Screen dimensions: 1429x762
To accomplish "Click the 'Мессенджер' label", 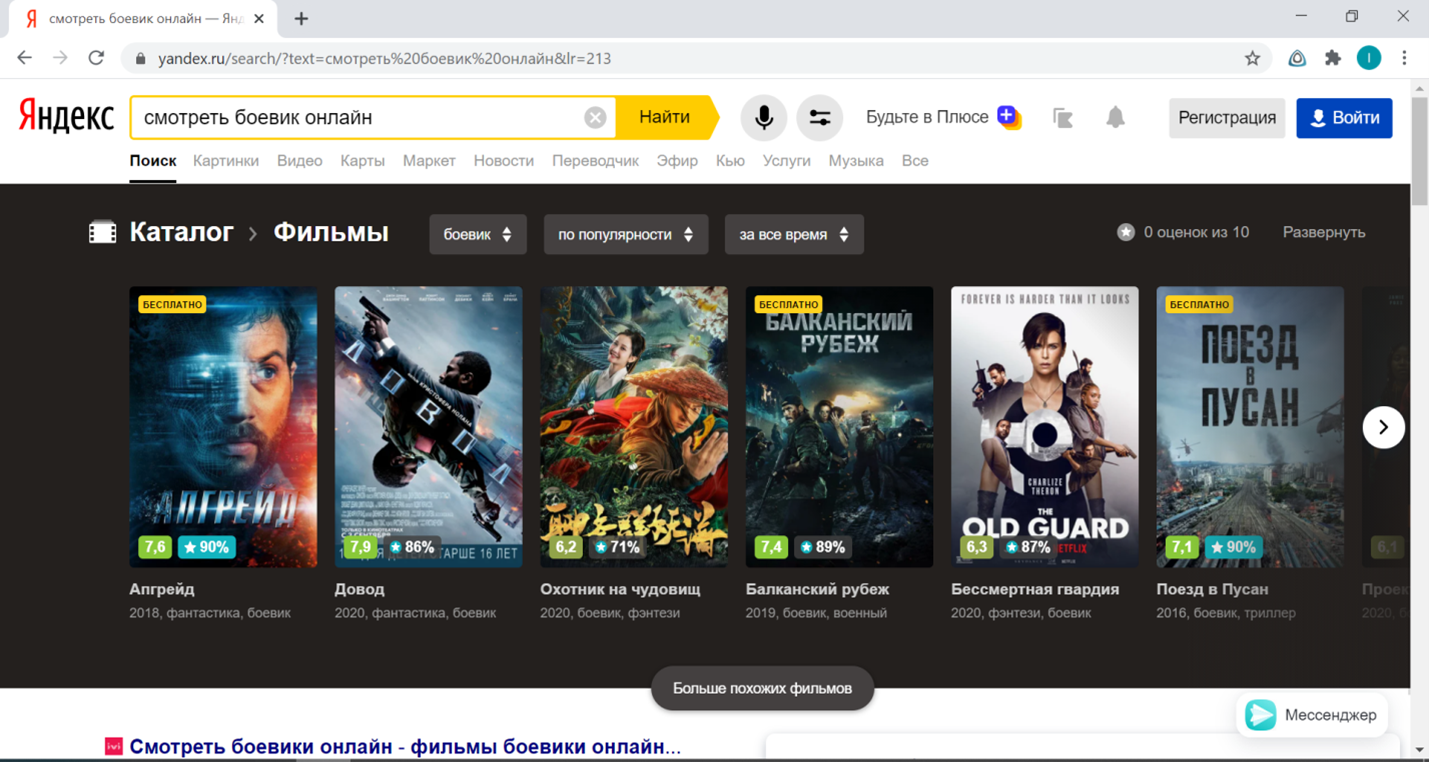I will (x=1330, y=715).
